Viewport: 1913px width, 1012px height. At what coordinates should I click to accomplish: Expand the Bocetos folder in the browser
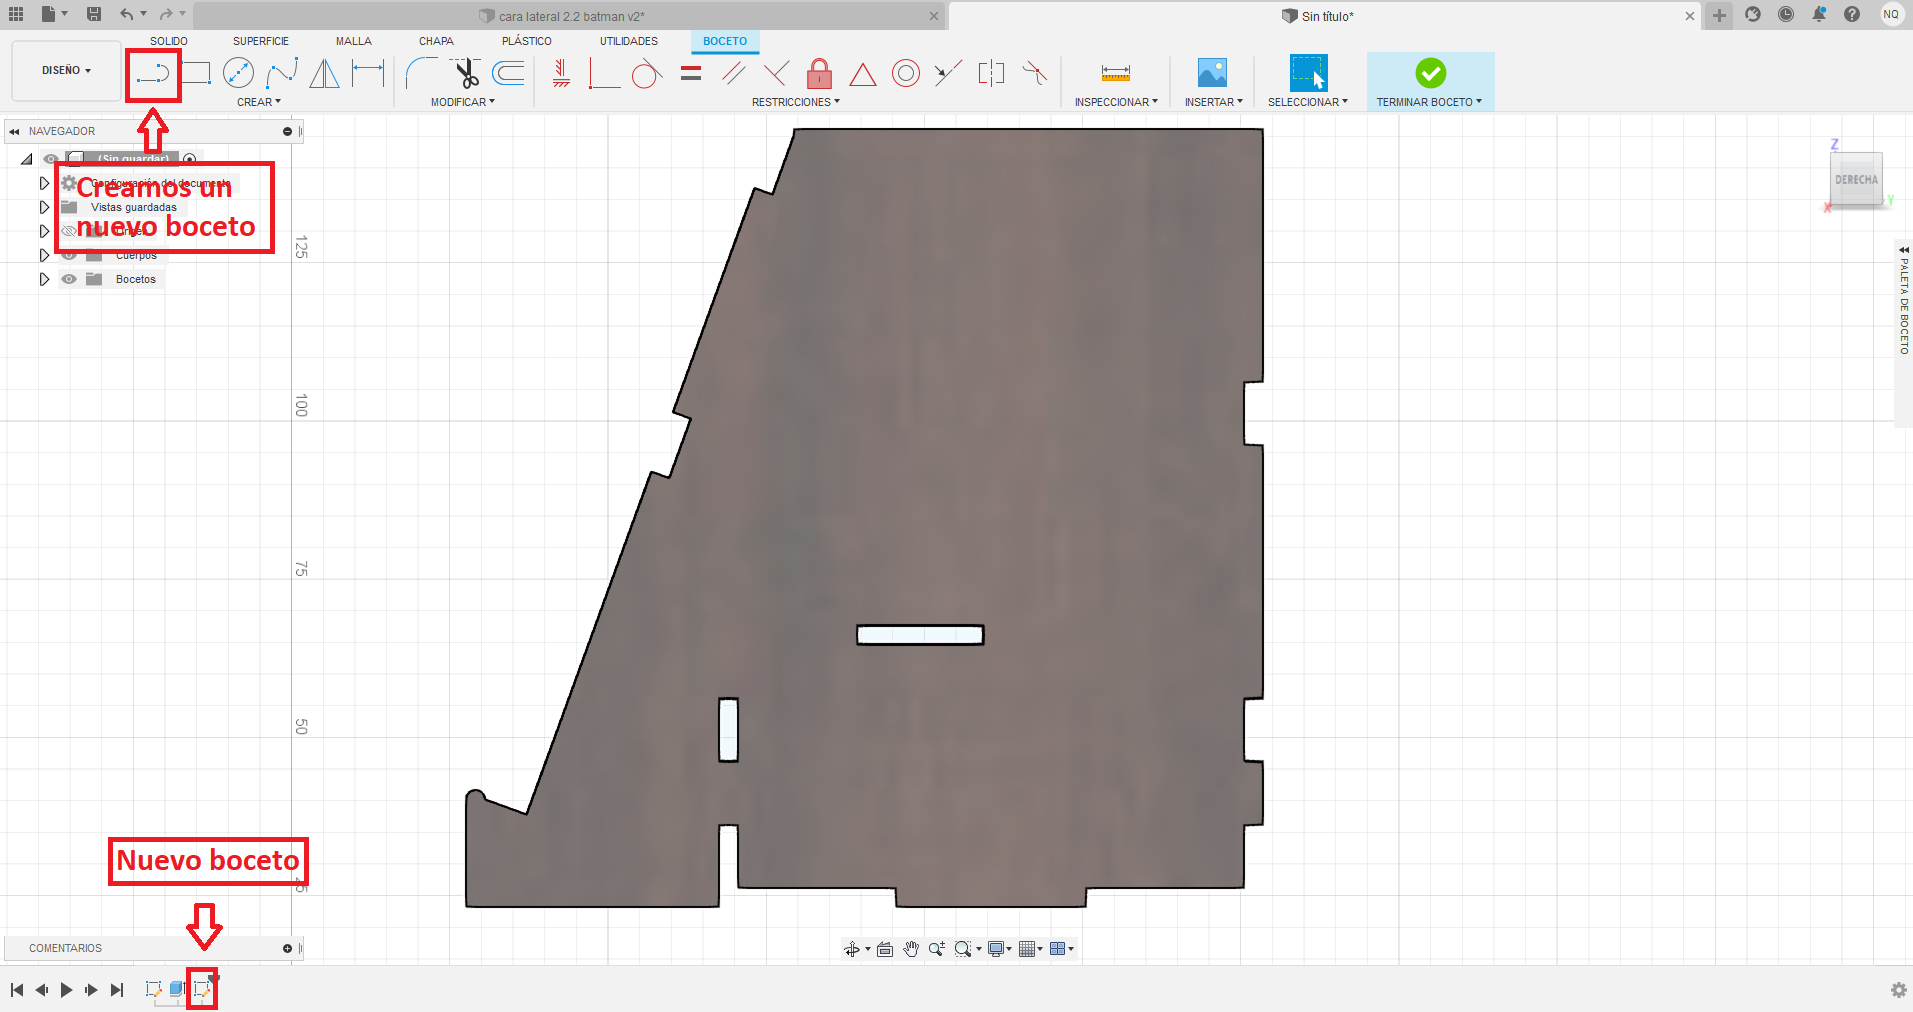pos(44,279)
